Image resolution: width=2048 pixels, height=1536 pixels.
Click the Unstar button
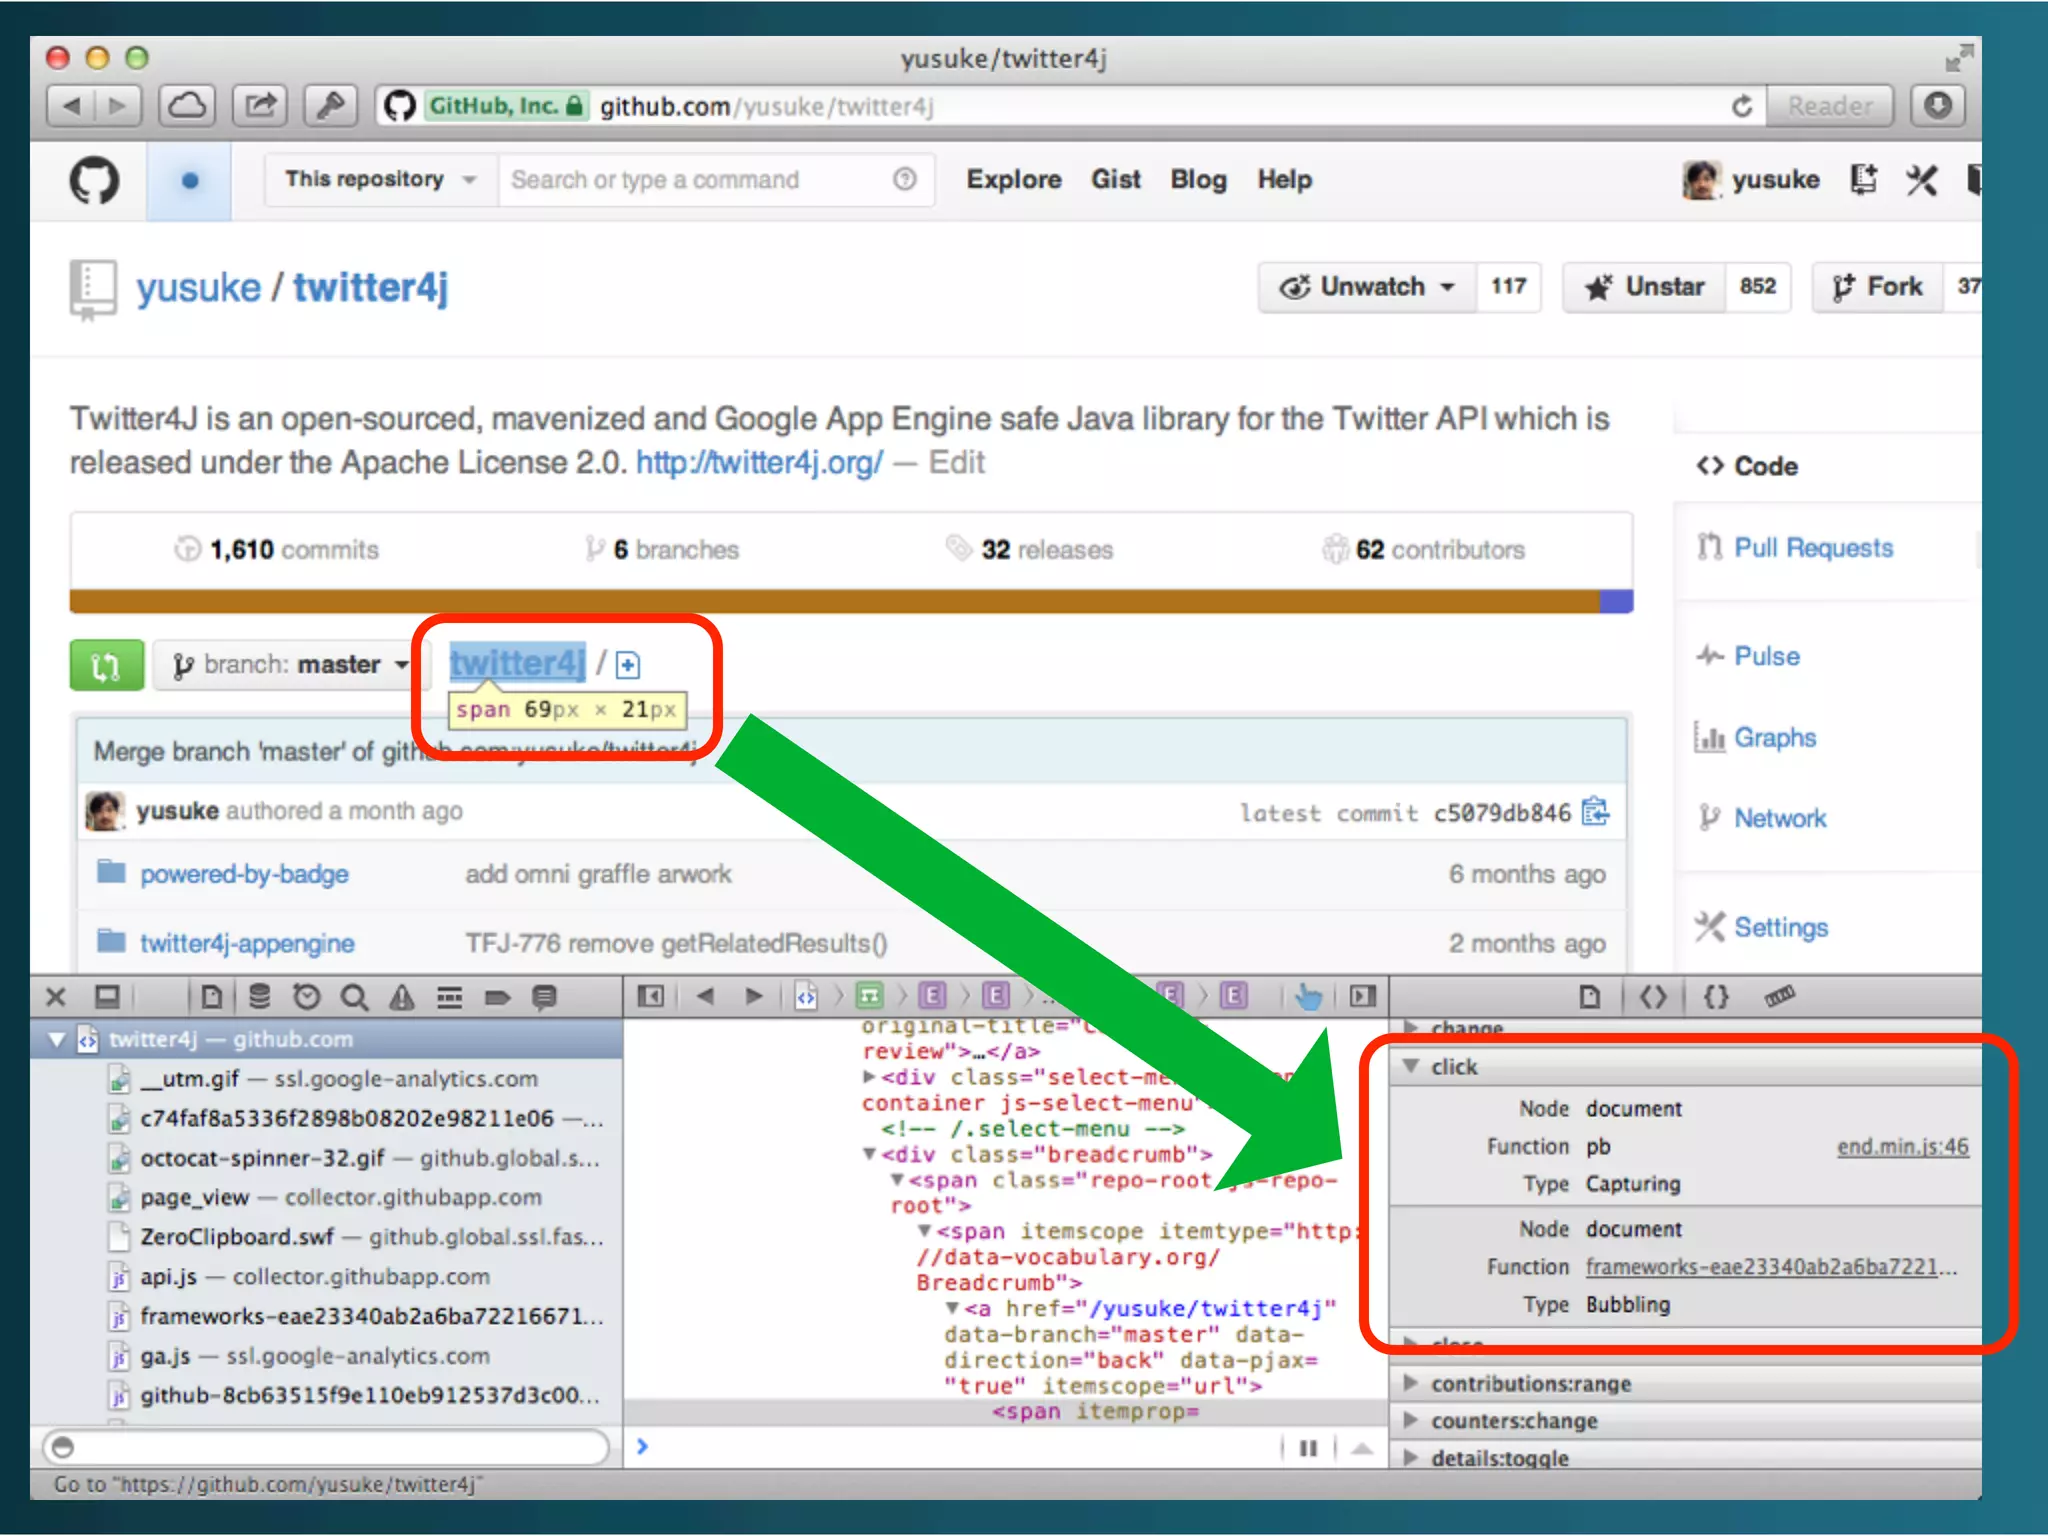pyautogui.click(x=1645, y=287)
